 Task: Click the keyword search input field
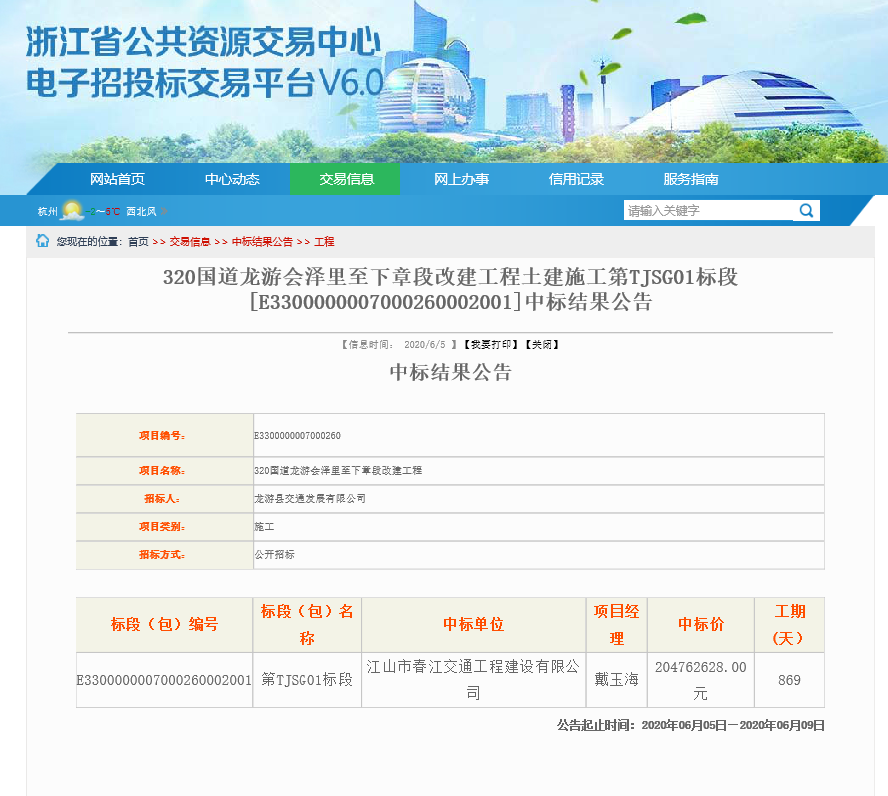pos(708,211)
